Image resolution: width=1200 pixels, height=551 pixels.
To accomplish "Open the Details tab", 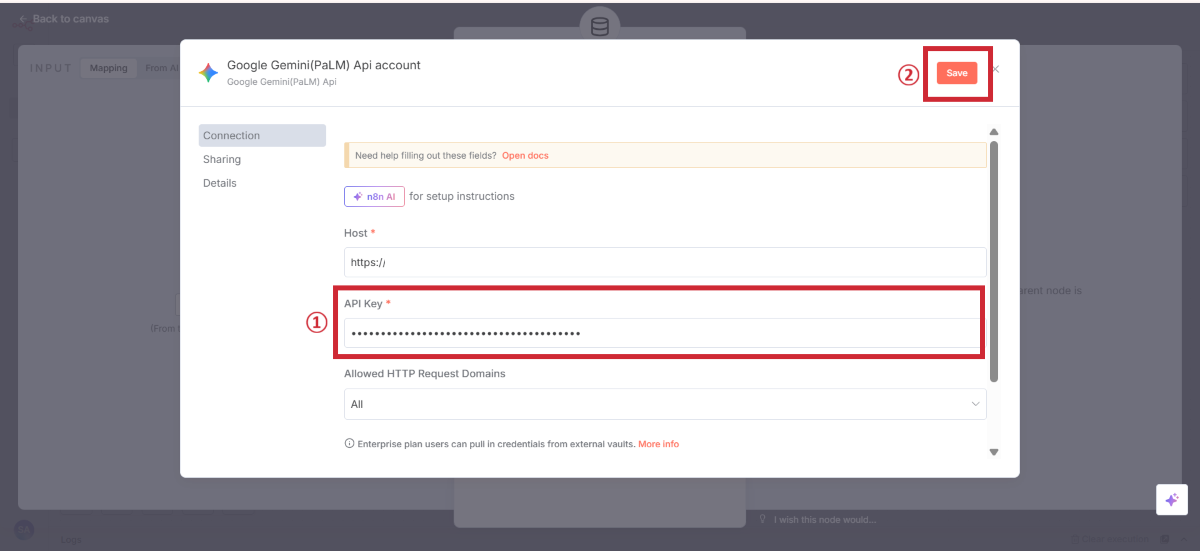I will coord(220,184).
